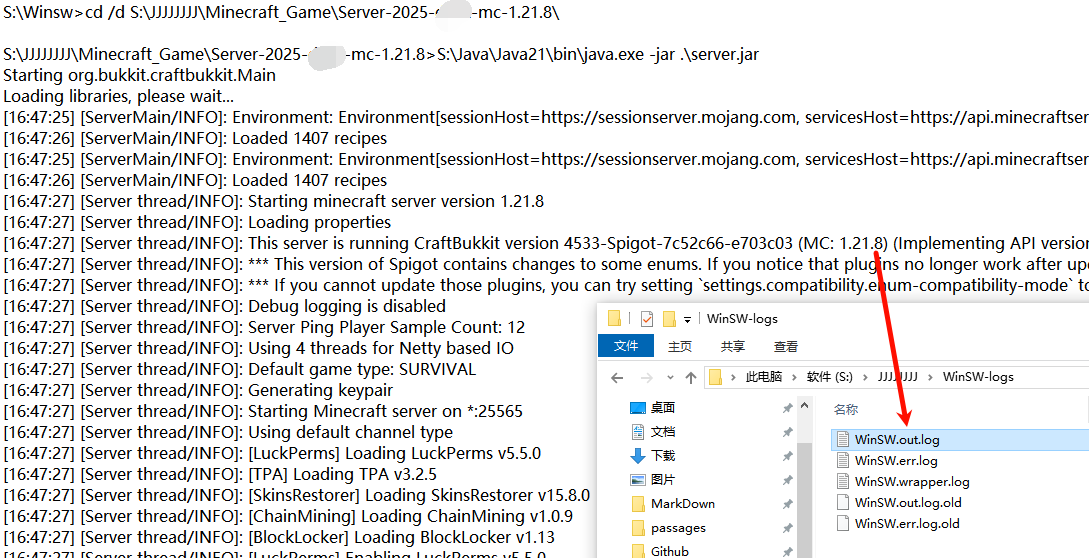Open Desktop (桌面) in quick access
This screenshot has width=1089, height=558.
coord(663,407)
